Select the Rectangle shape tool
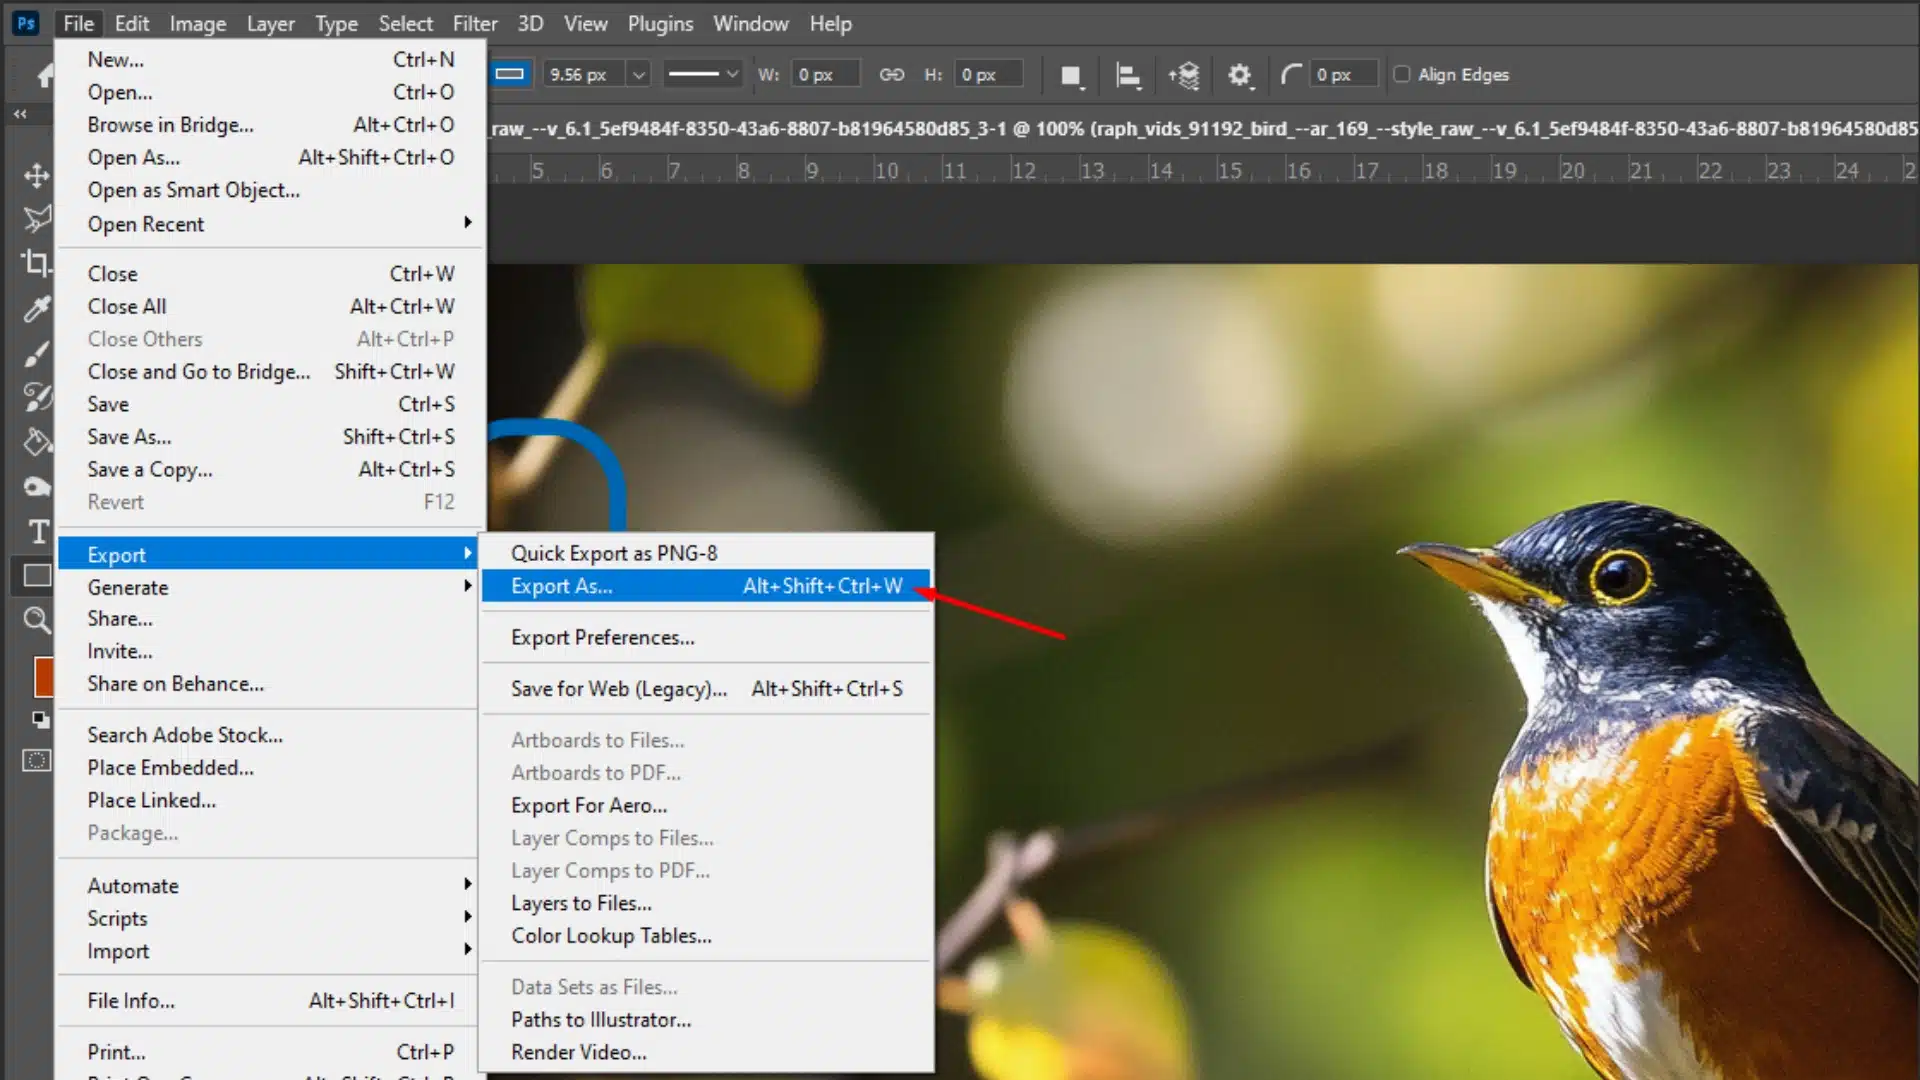The image size is (1920, 1080). pyautogui.click(x=37, y=575)
